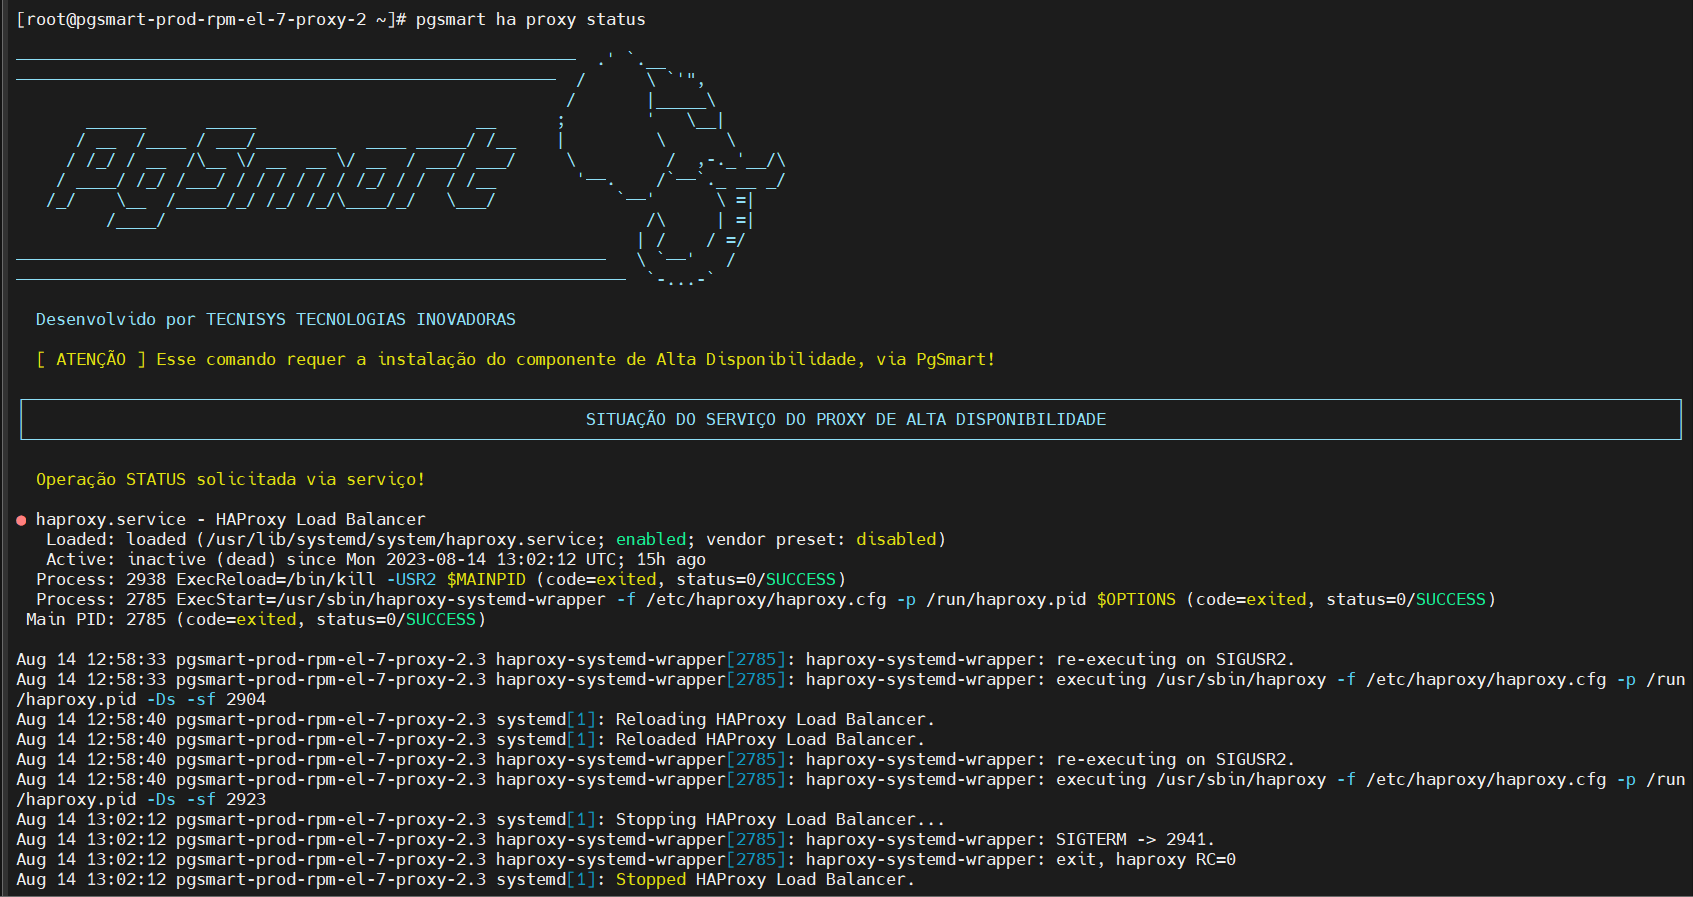The image size is (1693, 897).
Task: Click 'Reloading HAProxy Load Balancer.' log line
Action: point(476,719)
